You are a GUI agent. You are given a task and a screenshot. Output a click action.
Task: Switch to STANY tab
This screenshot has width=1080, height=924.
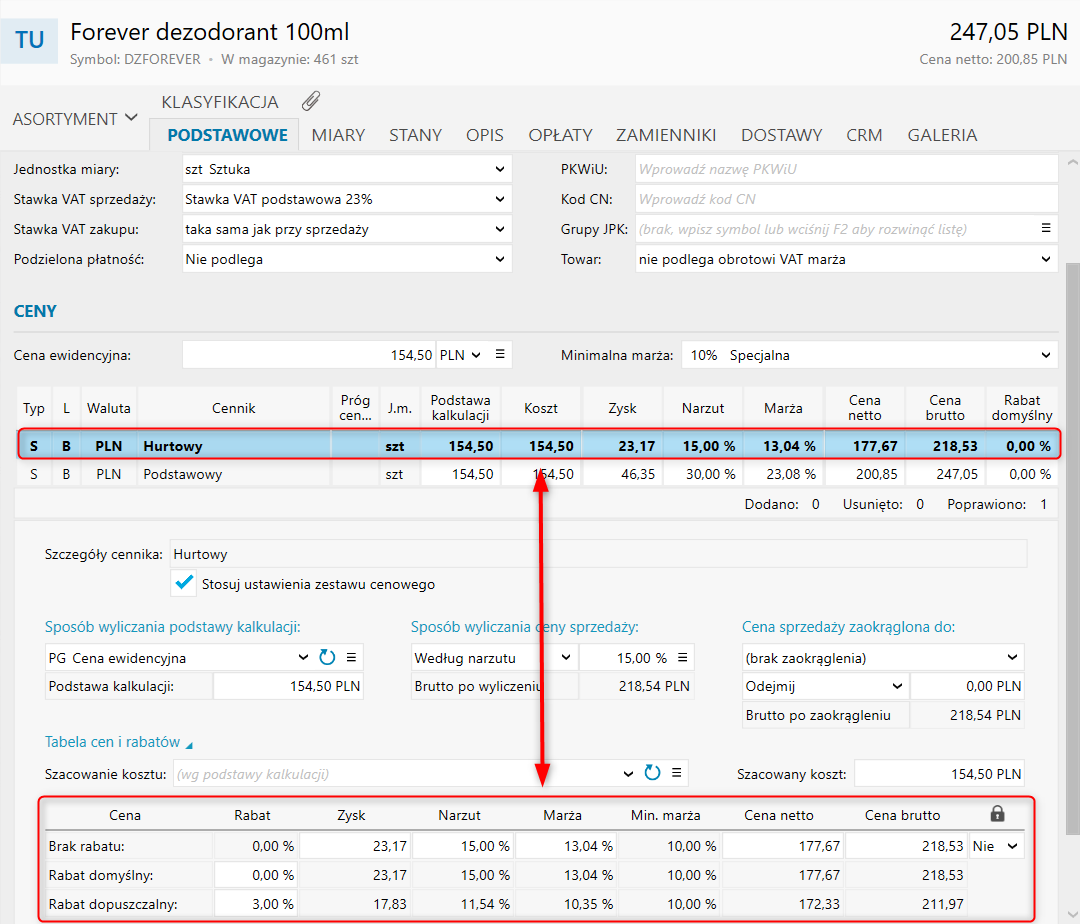[x=415, y=135]
